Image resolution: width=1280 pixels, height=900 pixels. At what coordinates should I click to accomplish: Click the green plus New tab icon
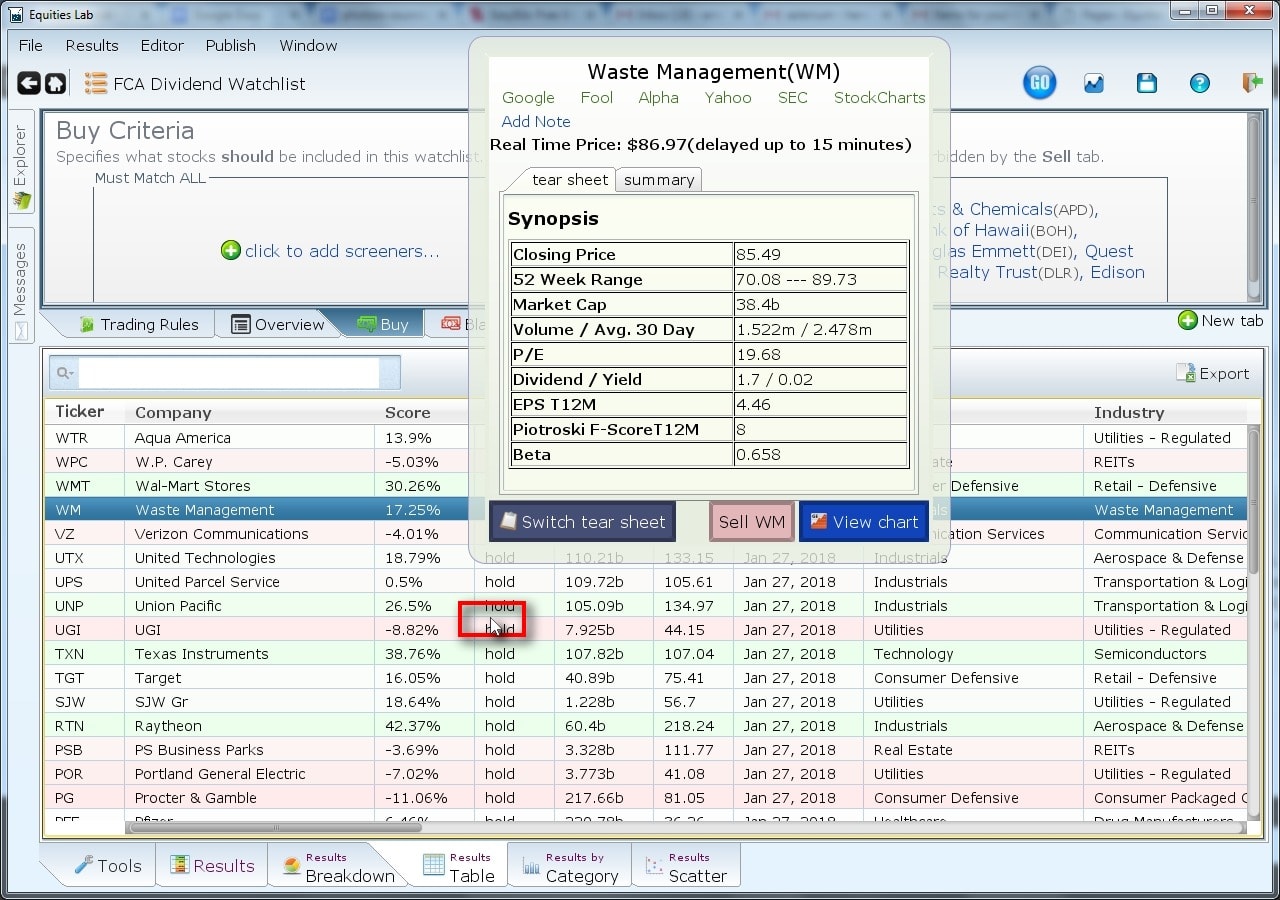coord(1188,320)
